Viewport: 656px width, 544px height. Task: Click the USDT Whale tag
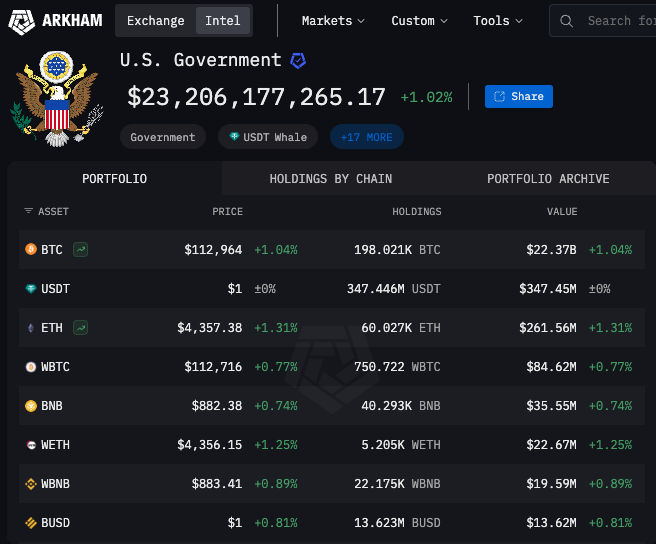pos(268,137)
